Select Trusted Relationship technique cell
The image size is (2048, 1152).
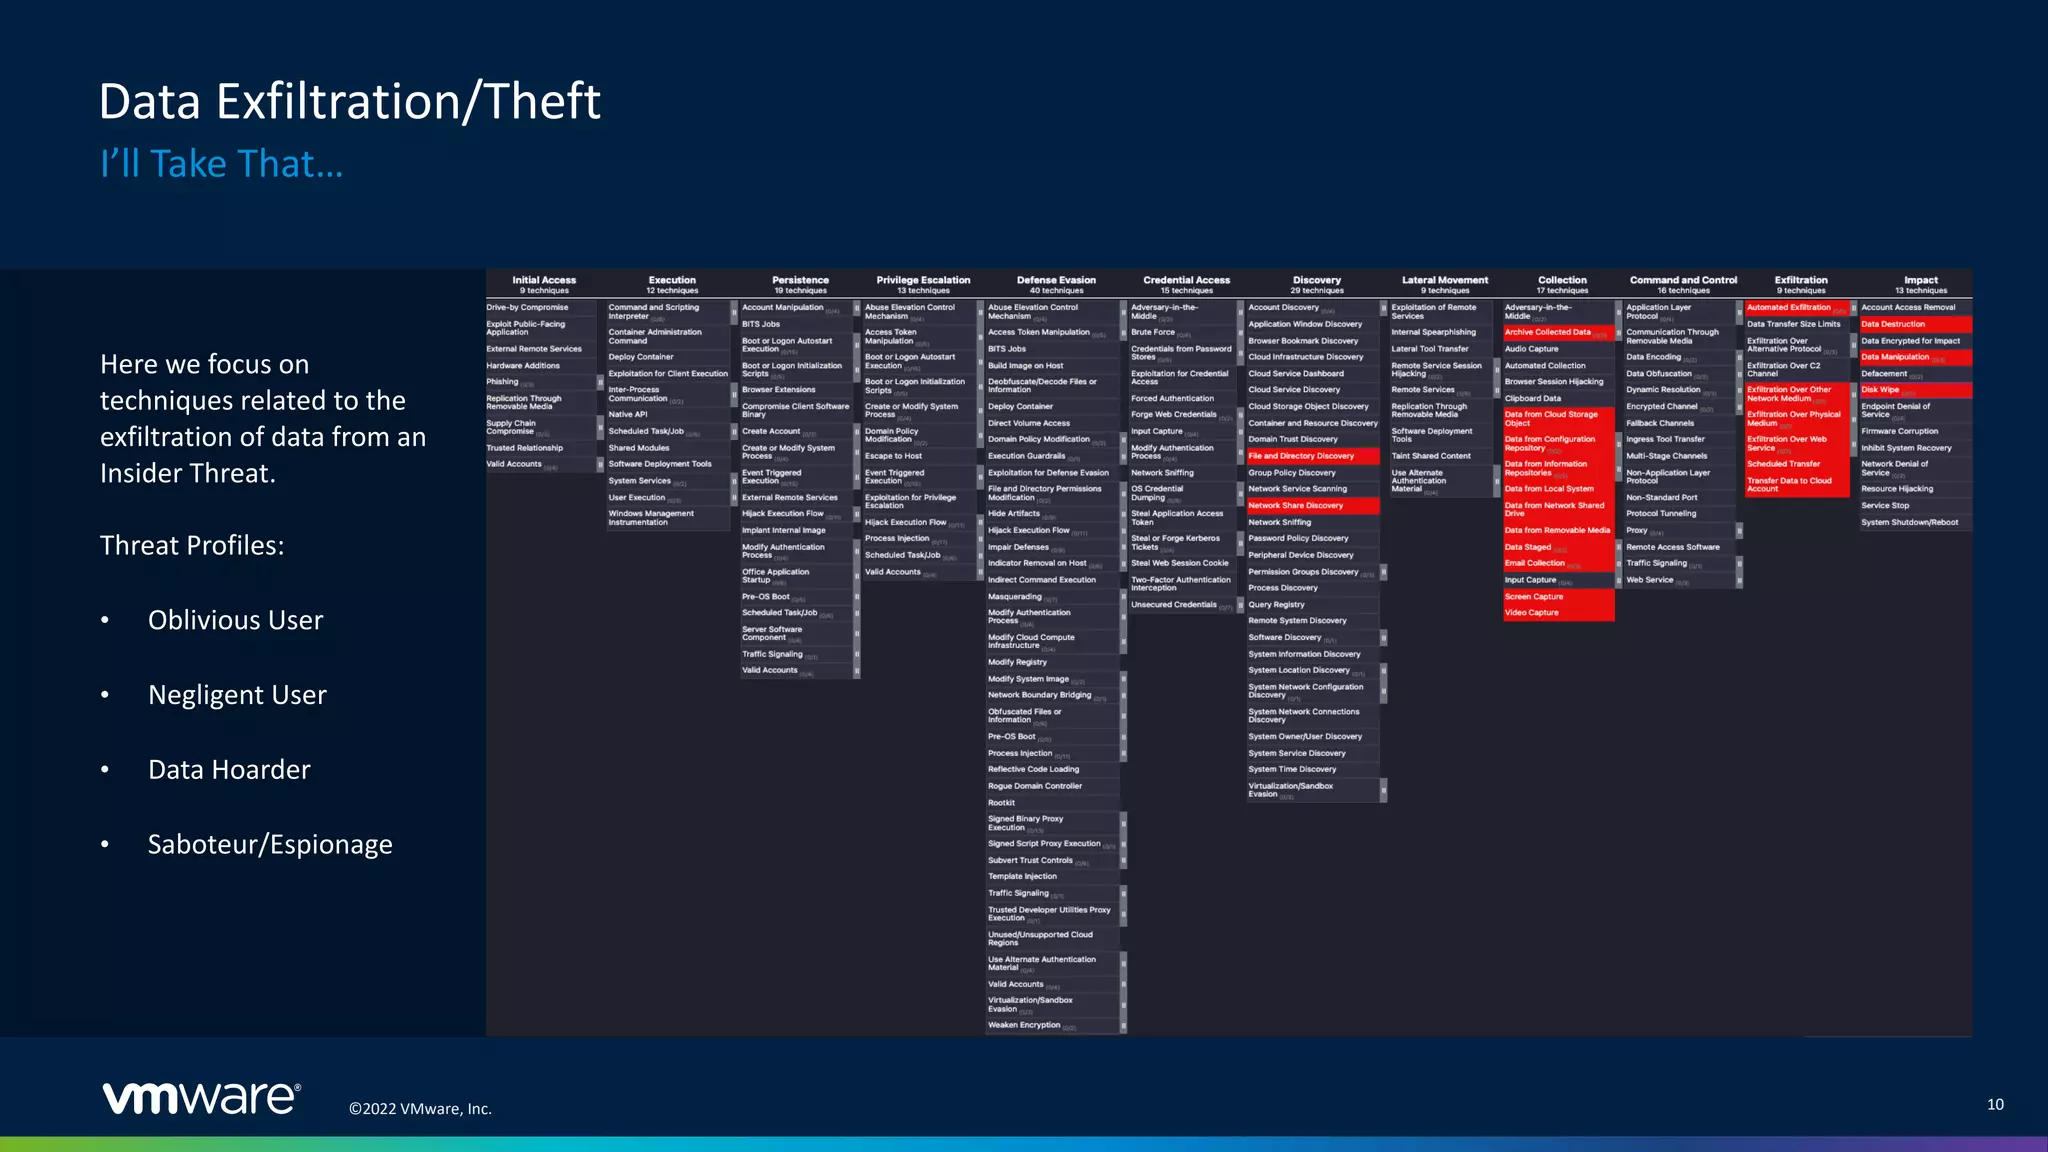point(541,448)
